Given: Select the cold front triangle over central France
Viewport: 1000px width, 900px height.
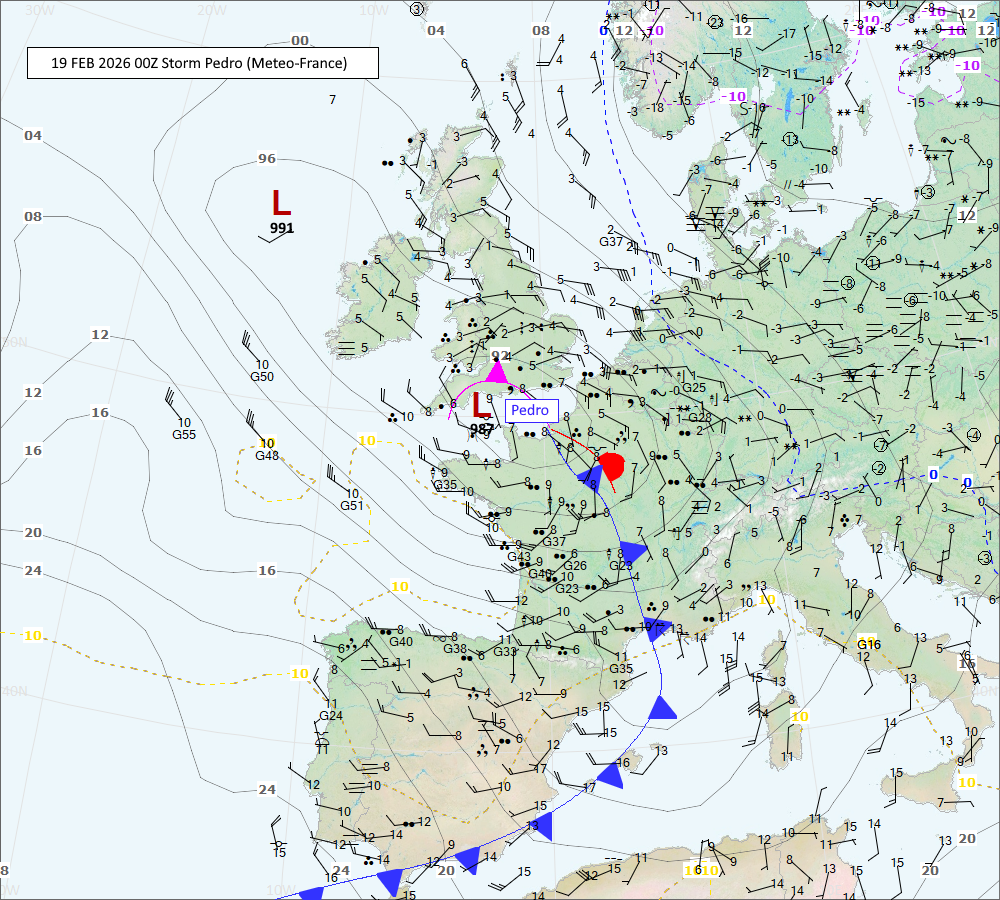Looking at the screenshot, I should click(x=632, y=552).
